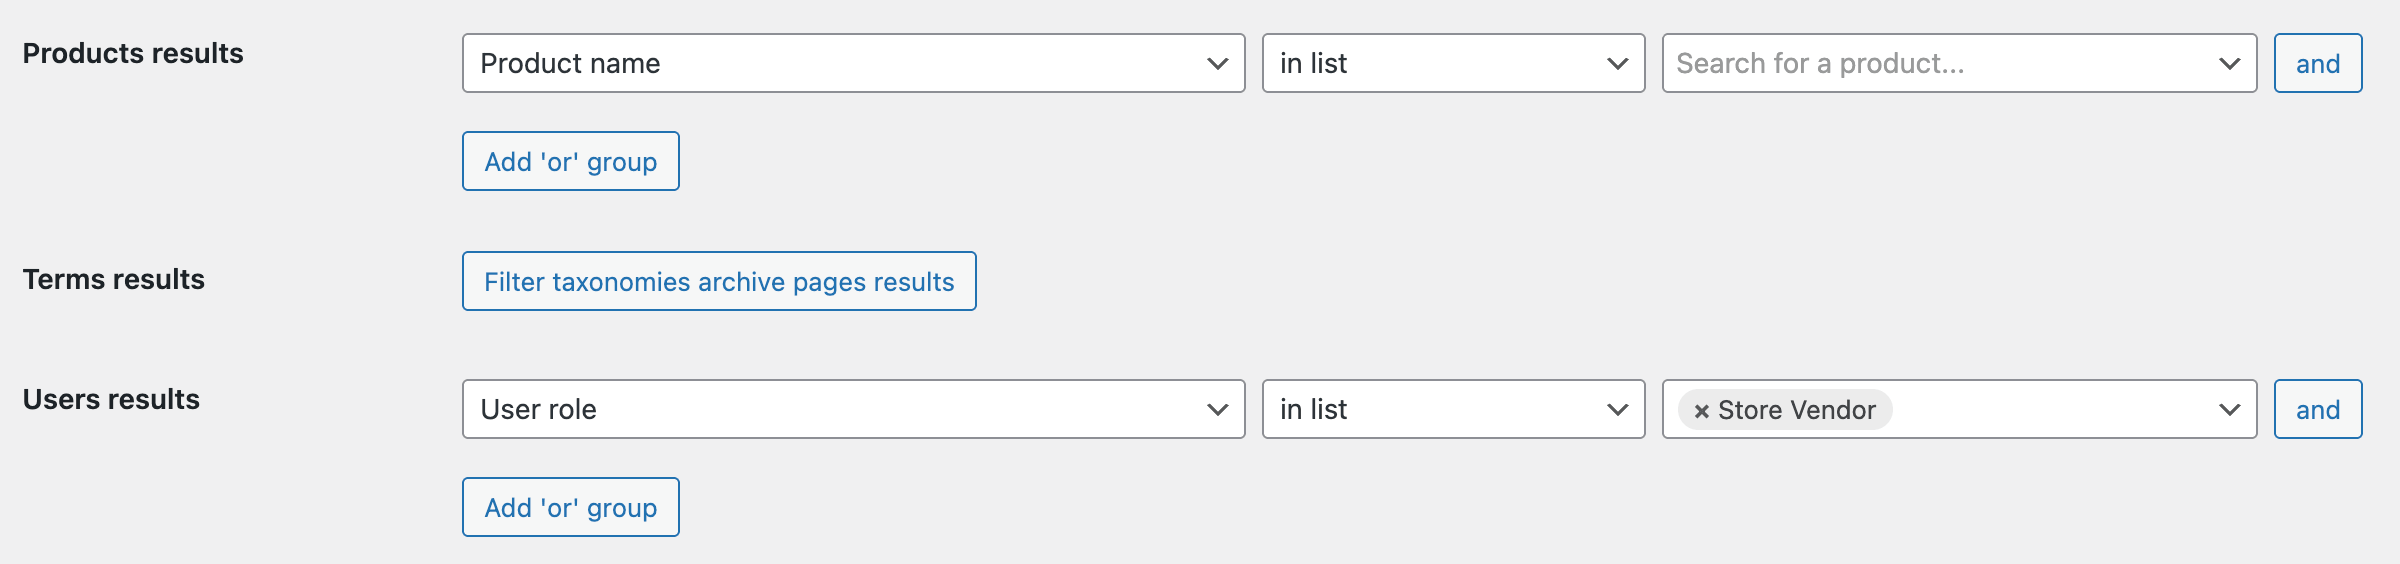Click the "Store Vendor" tag label

click(1797, 410)
